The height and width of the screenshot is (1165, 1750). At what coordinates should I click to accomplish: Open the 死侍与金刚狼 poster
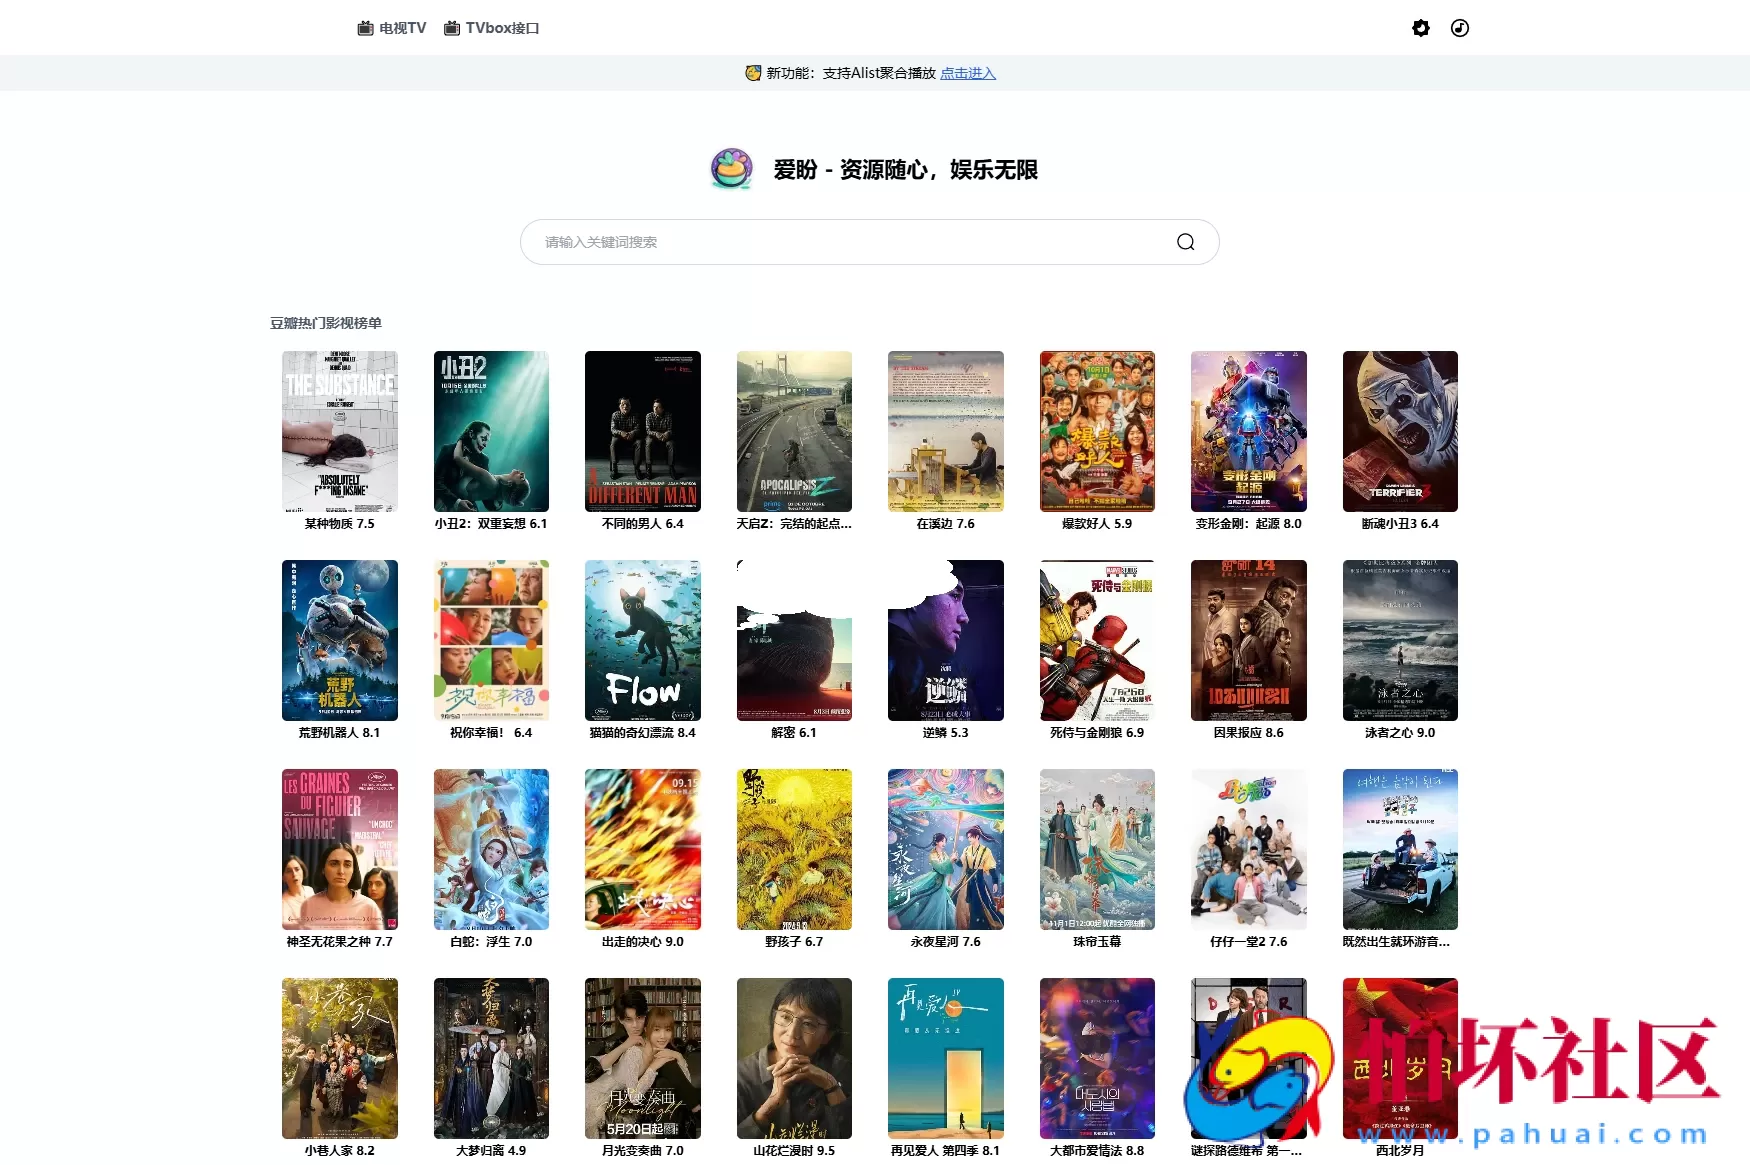coord(1097,640)
